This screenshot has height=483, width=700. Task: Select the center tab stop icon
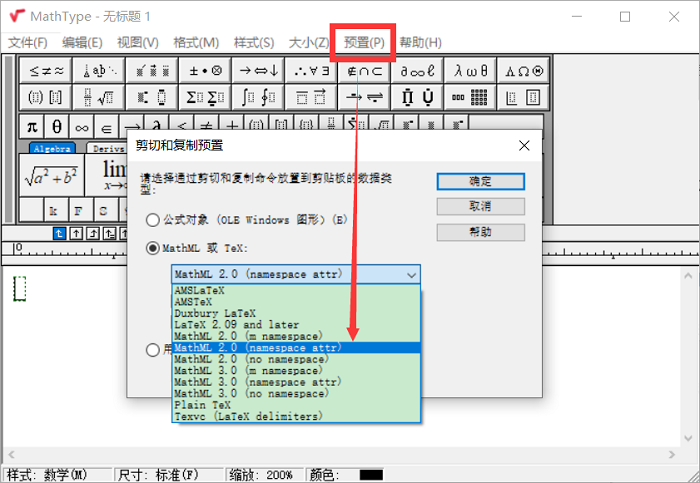coord(76,233)
